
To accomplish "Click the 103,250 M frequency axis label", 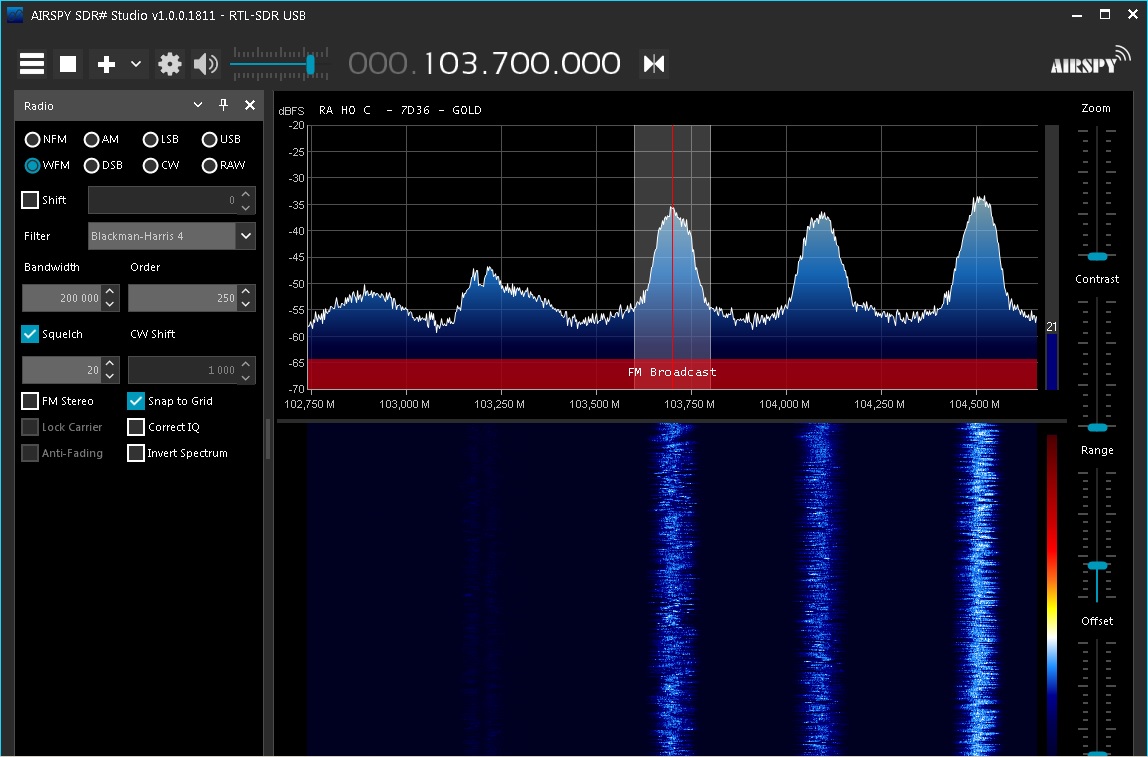I will pos(499,404).
